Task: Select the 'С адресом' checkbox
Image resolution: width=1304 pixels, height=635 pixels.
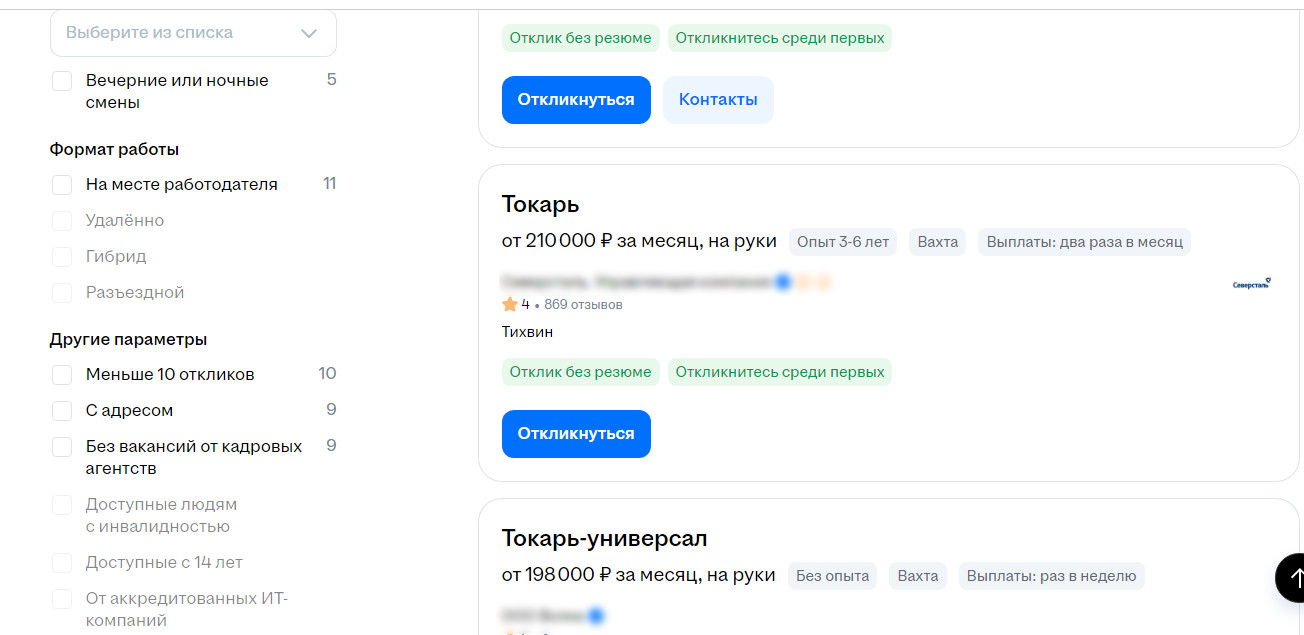Action: pos(62,411)
